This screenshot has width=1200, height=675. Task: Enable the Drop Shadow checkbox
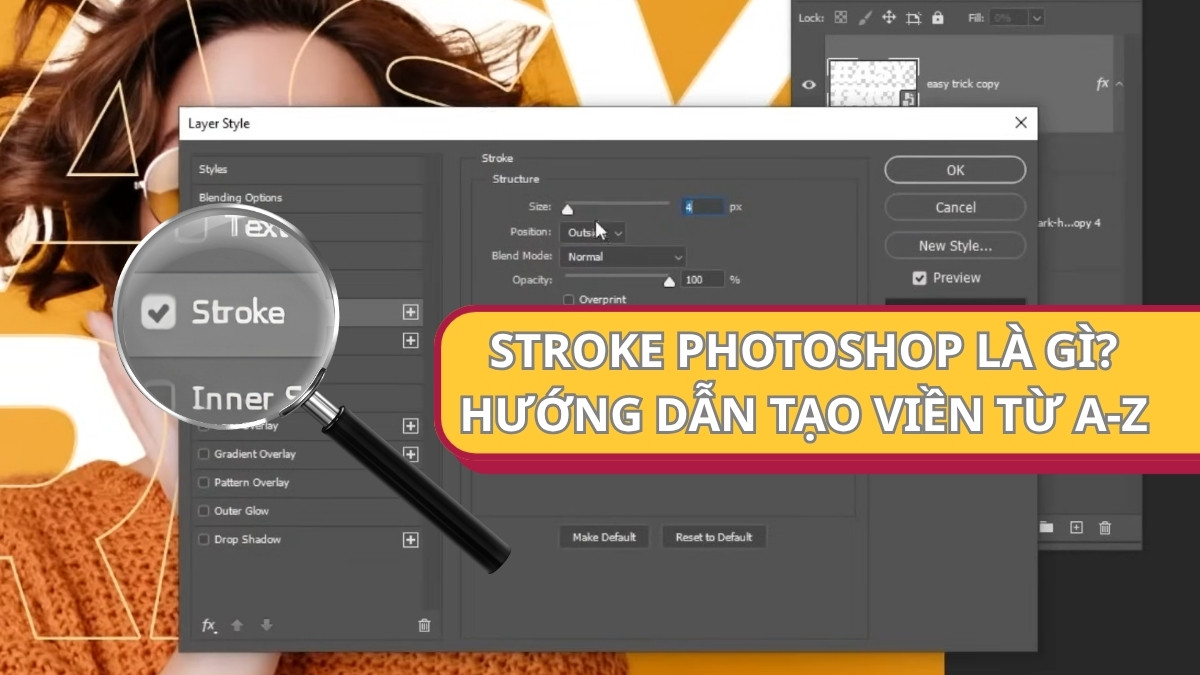click(204, 540)
